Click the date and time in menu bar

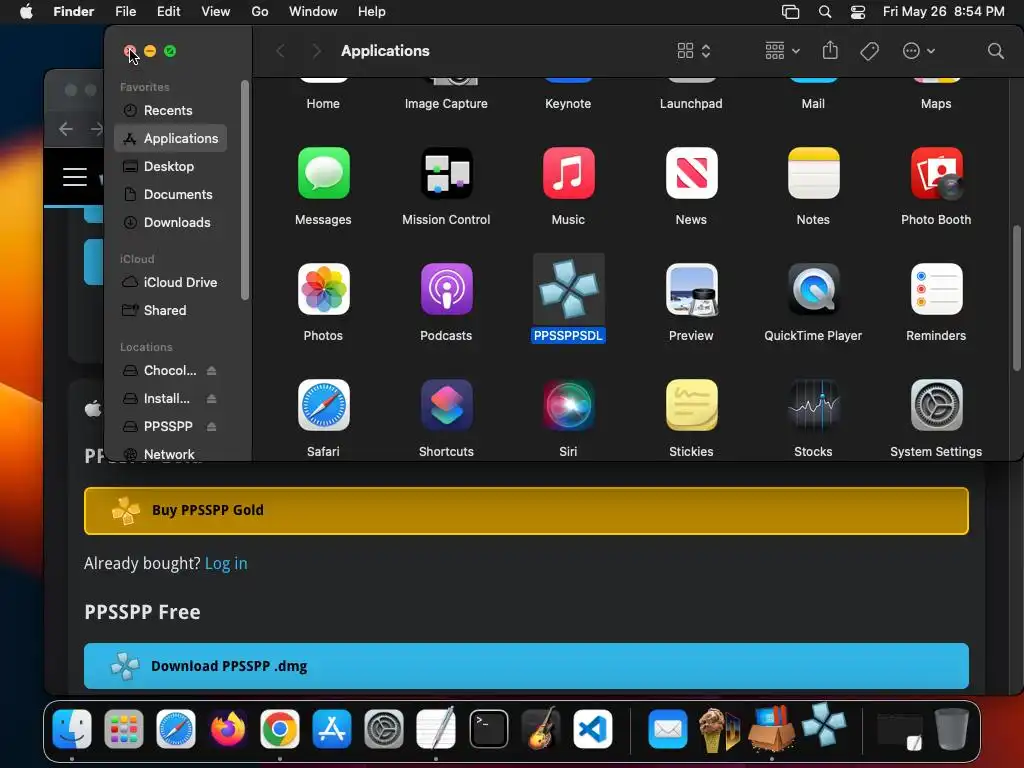pyautogui.click(x=944, y=12)
